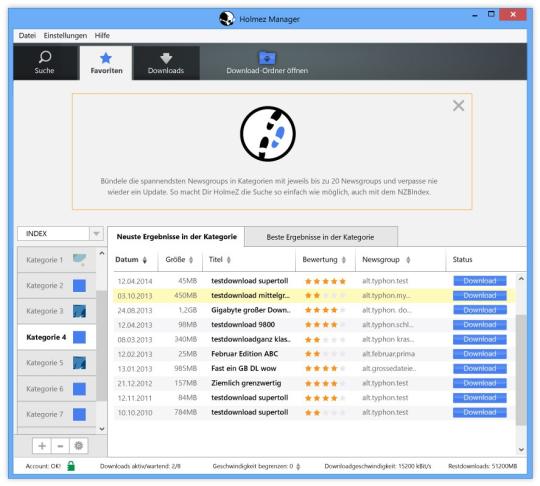Sort by Titel using sort arrows
The image size is (540, 486).
(x=229, y=260)
